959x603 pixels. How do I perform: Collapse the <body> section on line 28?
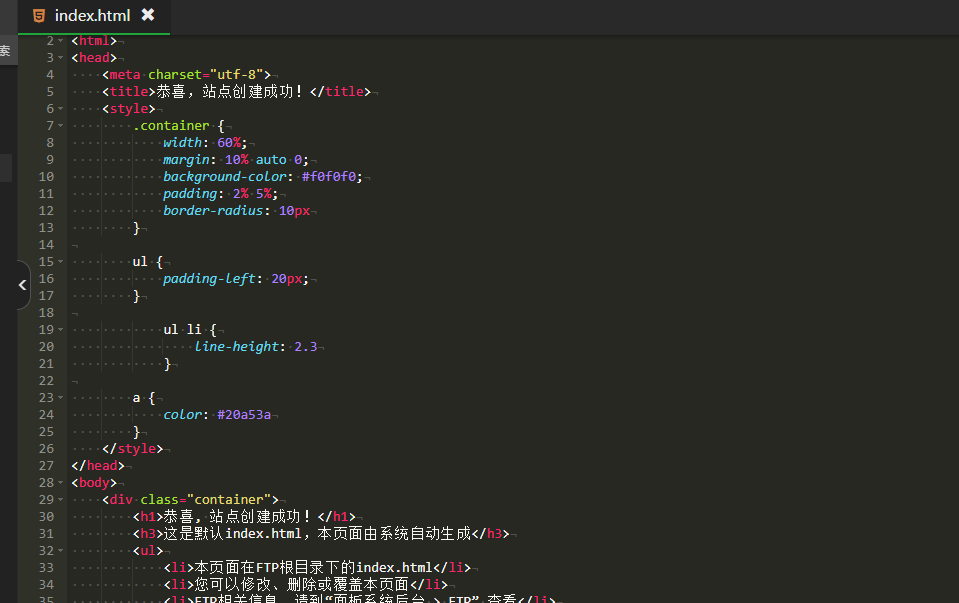(x=61, y=482)
